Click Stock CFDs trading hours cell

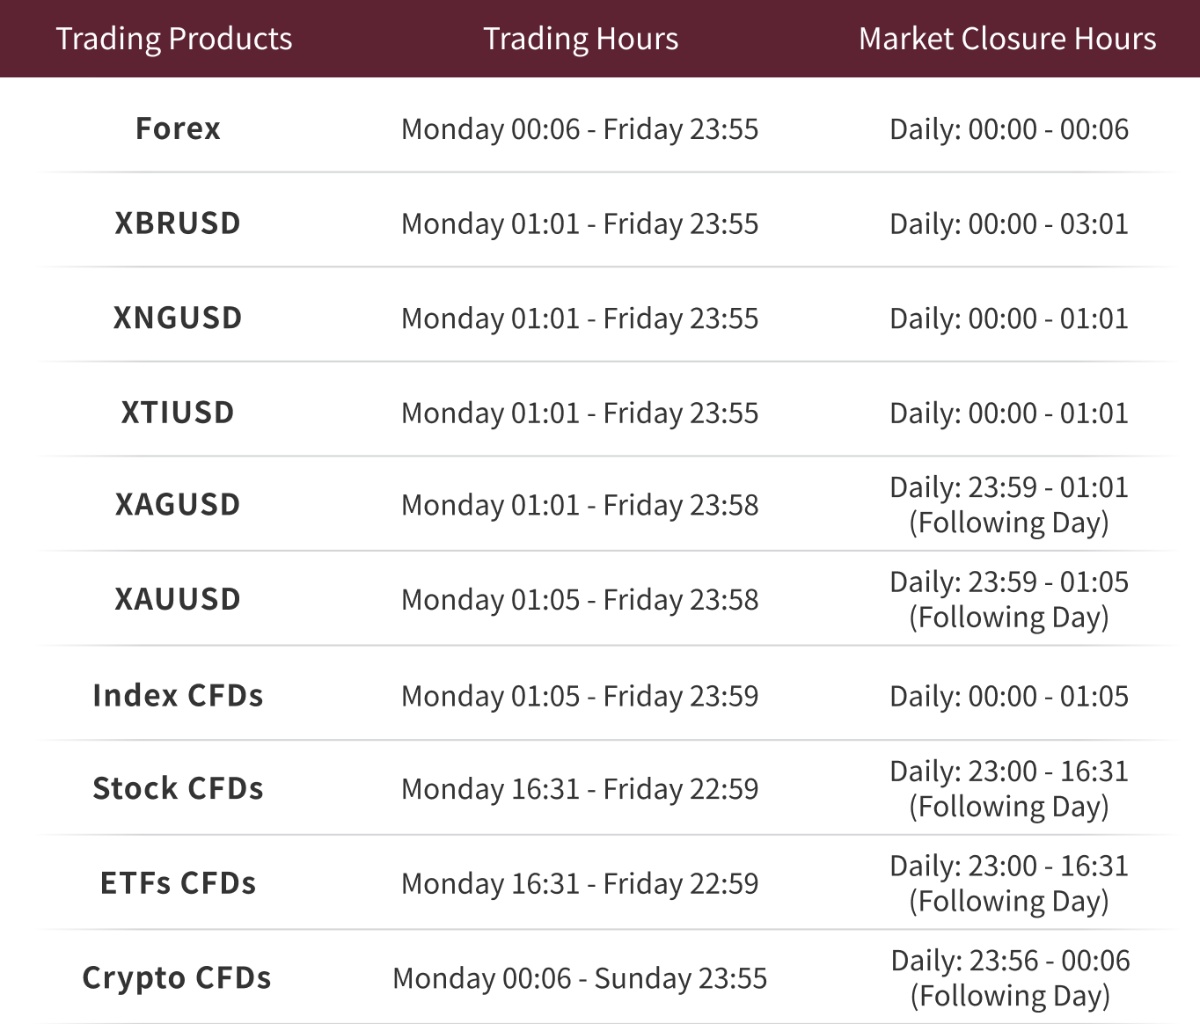(579, 789)
